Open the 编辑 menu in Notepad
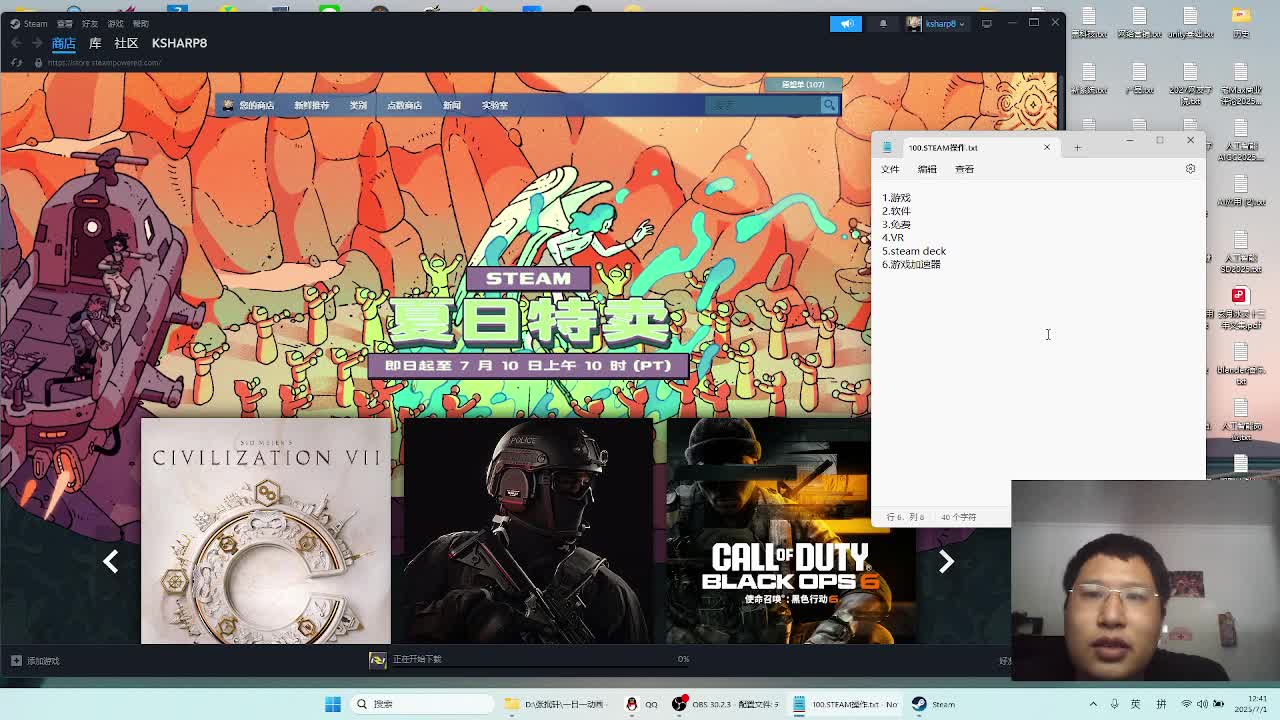Screen dimensions: 1280x720 pyautogui.click(x=927, y=169)
